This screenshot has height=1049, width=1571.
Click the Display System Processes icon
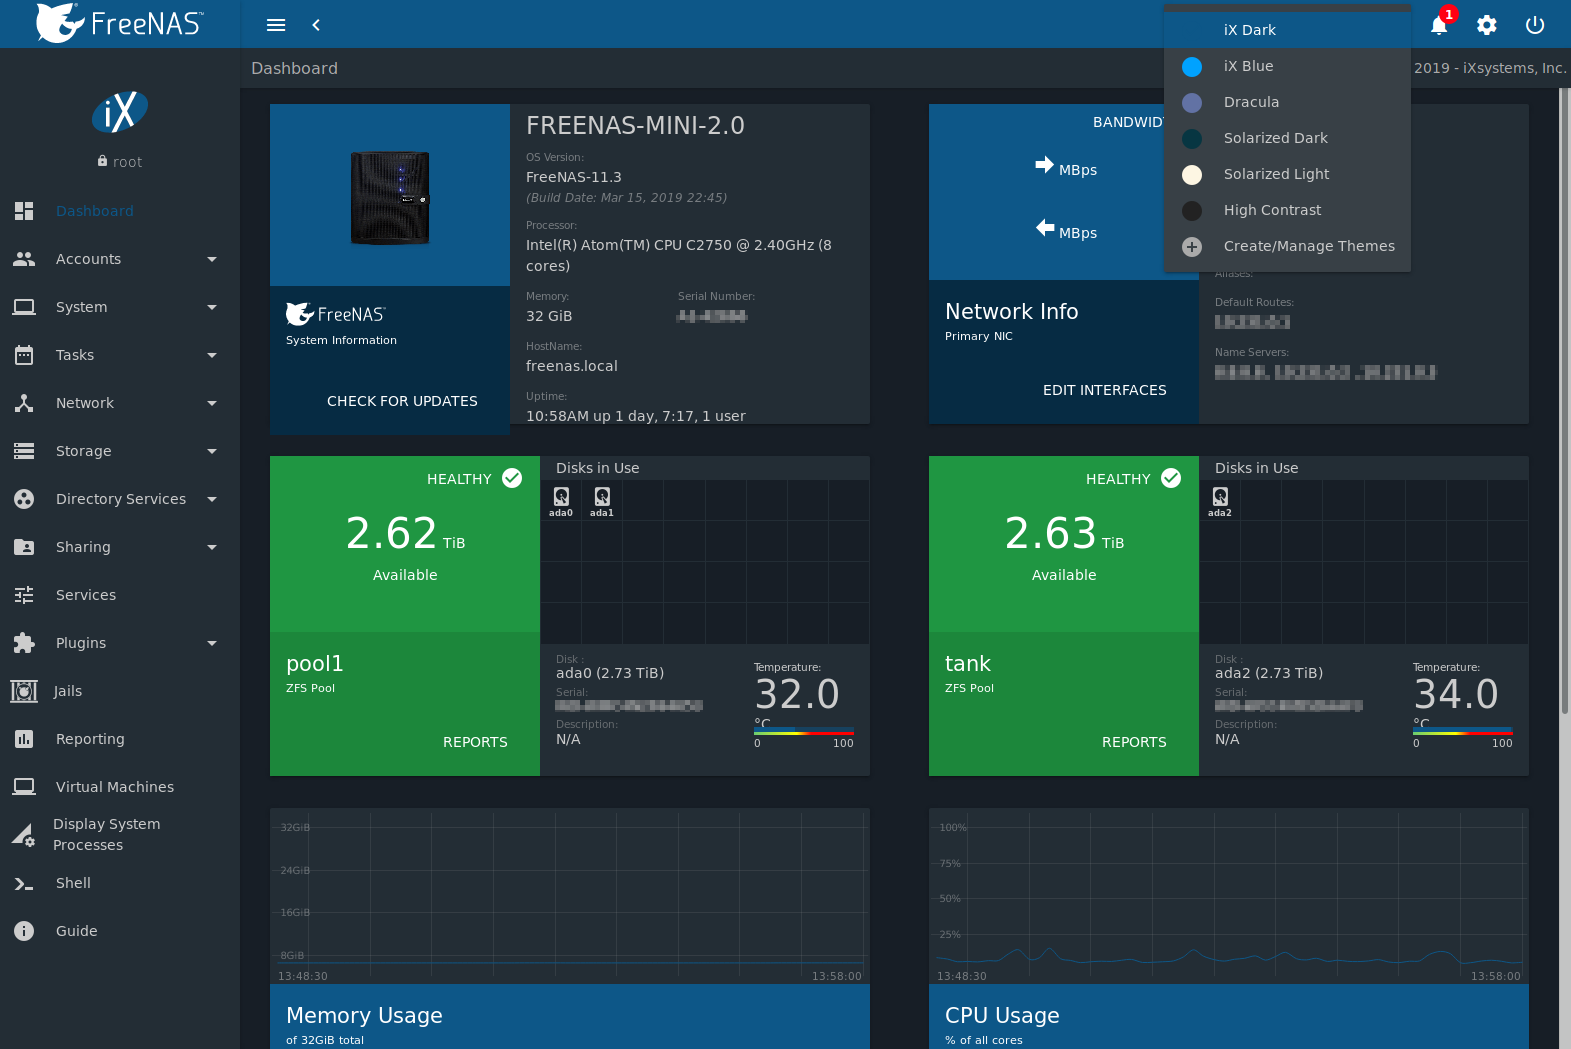coord(24,835)
